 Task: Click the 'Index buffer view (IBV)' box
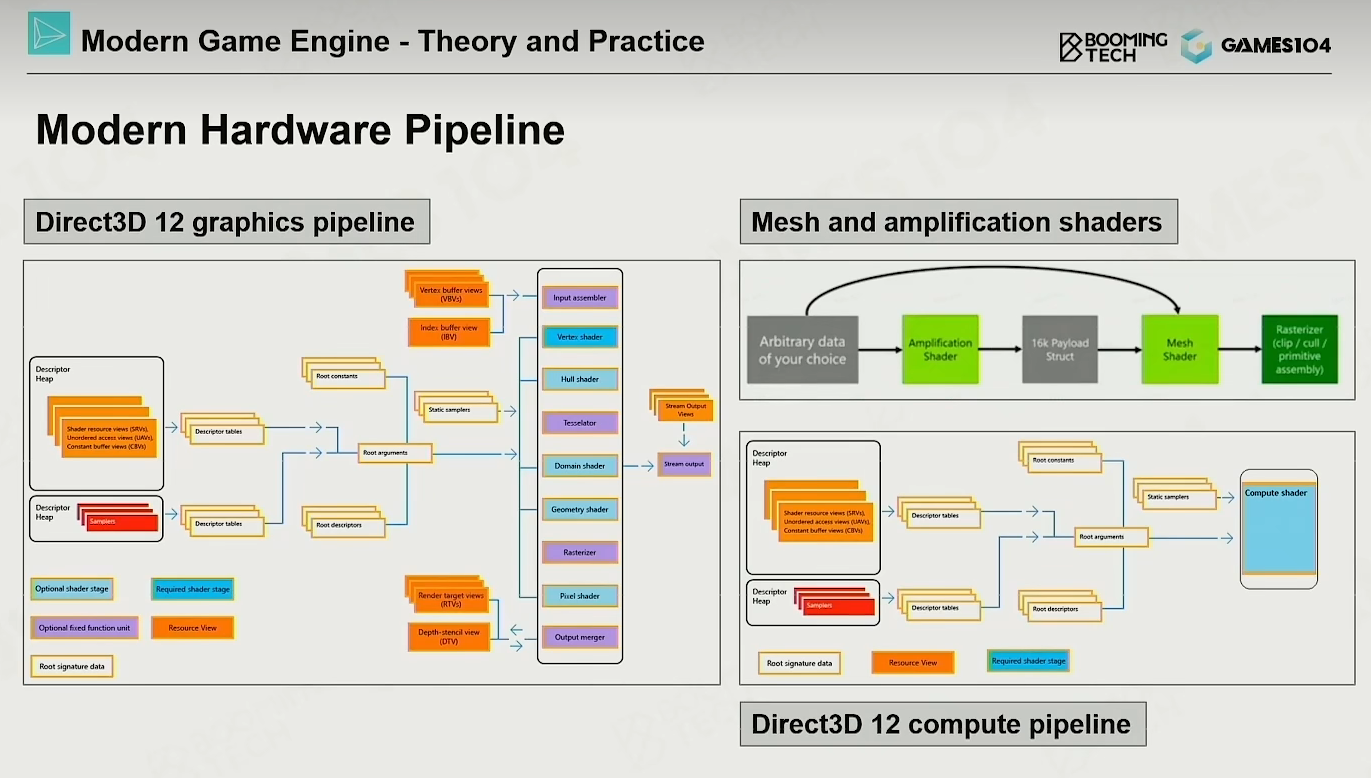[x=449, y=332]
